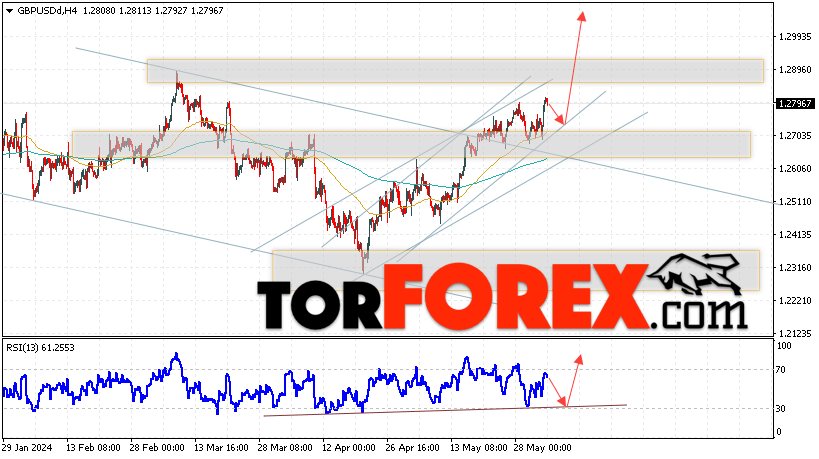Click the 1.23160 price axis label

[x=795, y=267]
